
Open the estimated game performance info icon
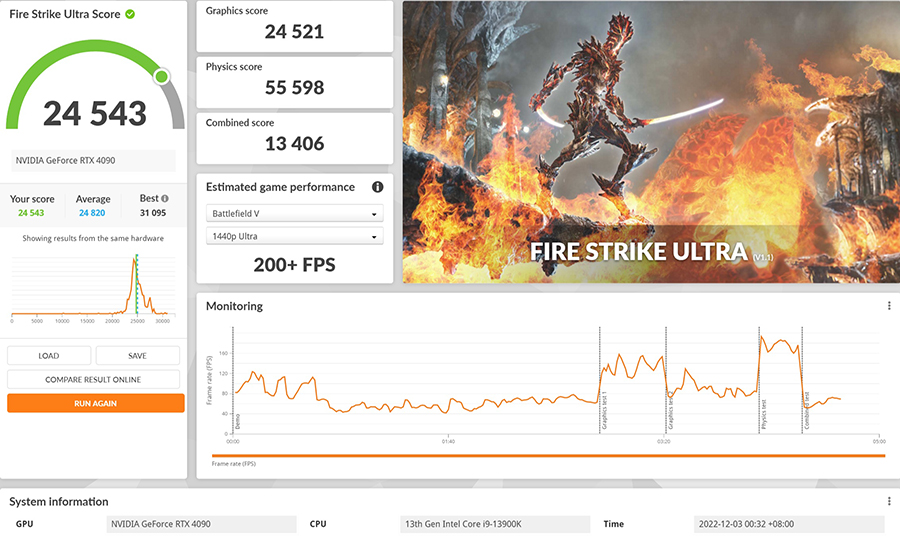coord(378,187)
